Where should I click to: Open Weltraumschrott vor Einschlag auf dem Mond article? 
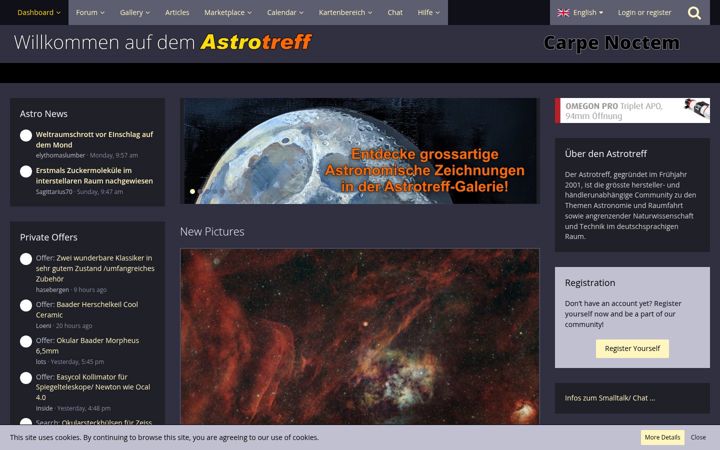click(94, 139)
